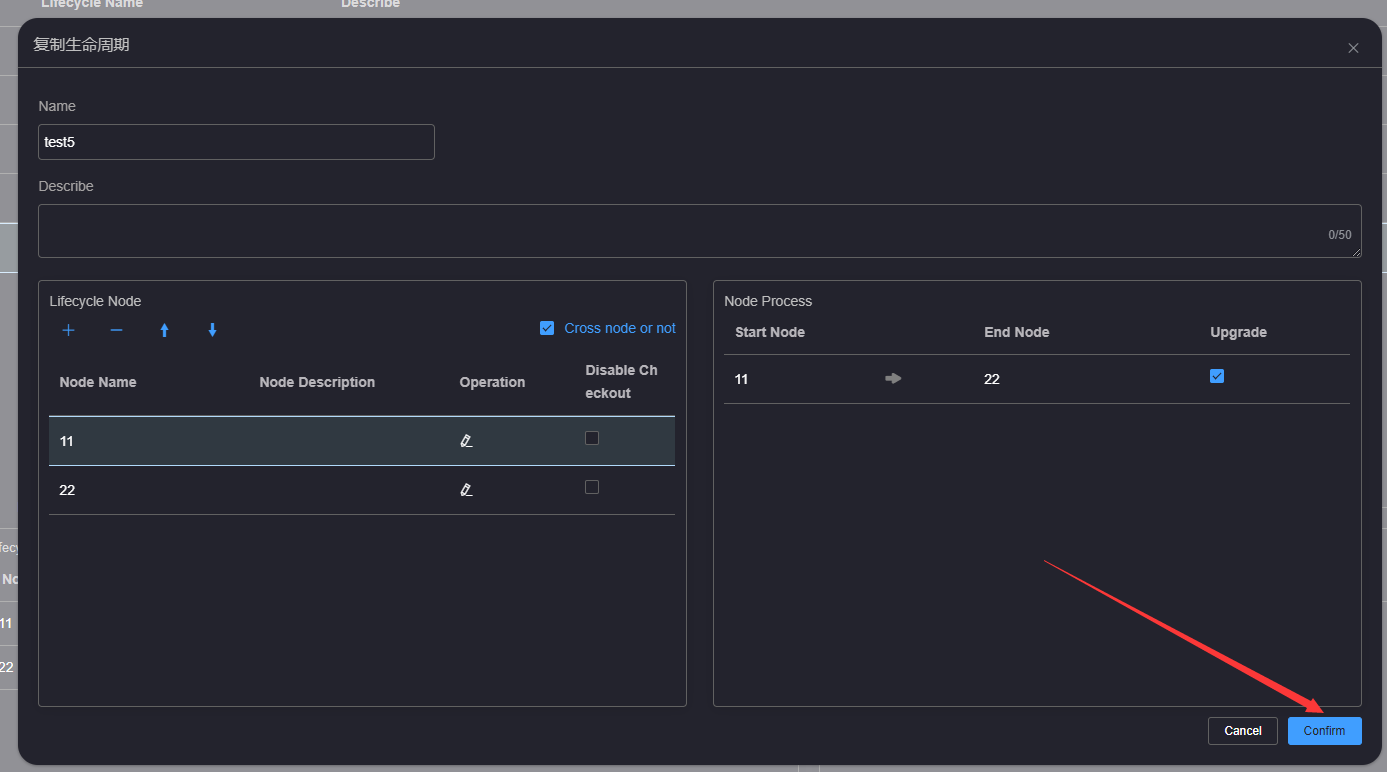Remove selected node with minus icon
The image size is (1387, 772).
[117, 330]
